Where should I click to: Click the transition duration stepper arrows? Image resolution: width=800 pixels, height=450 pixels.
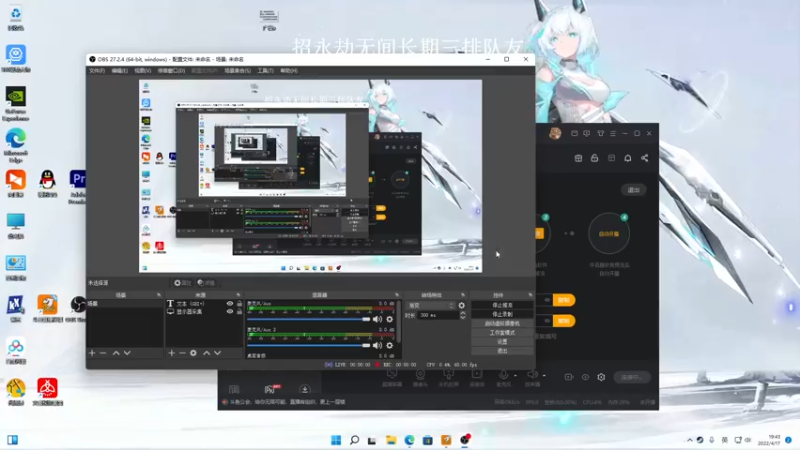click(x=463, y=316)
